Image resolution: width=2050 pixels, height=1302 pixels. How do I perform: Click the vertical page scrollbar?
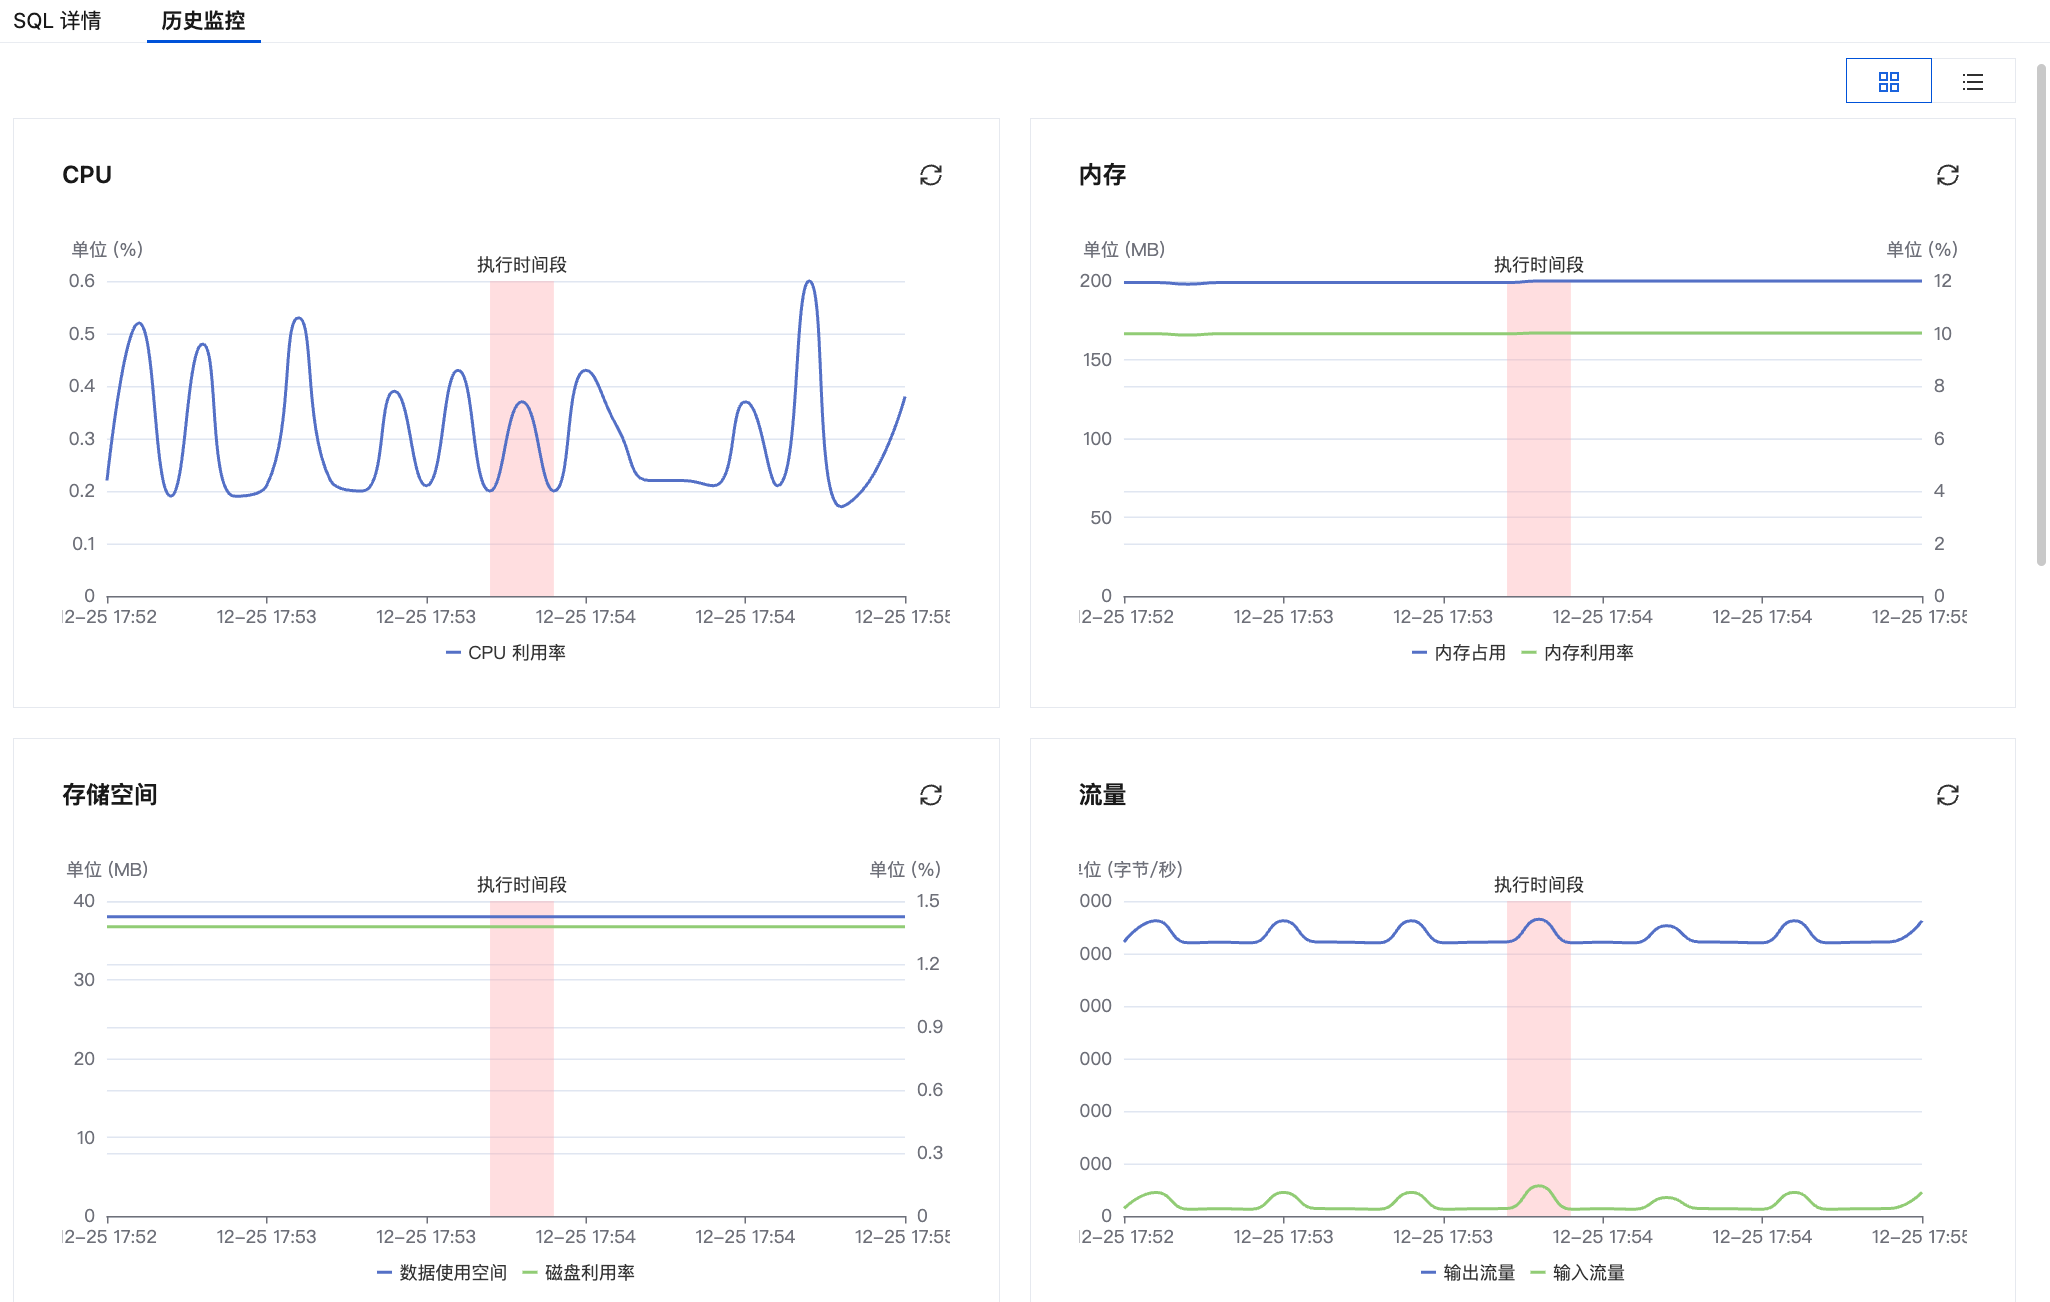pyautogui.click(x=2041, y=314)
